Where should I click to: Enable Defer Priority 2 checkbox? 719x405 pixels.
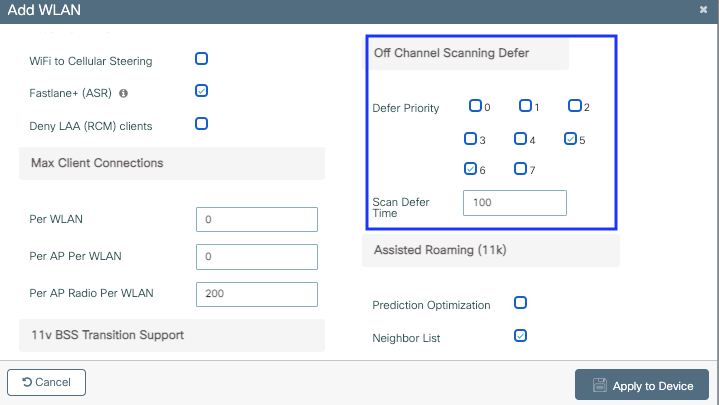(x=574, y=106)
